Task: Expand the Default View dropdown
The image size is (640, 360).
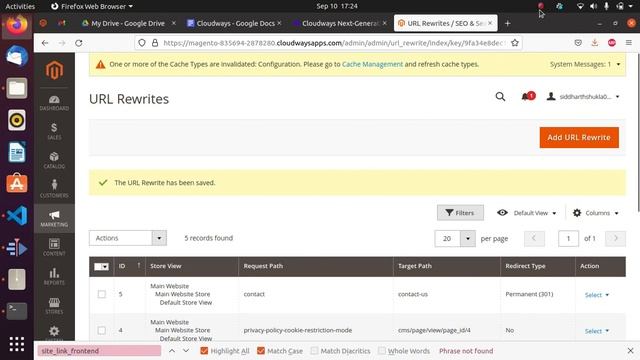Action: click(527, 213)
